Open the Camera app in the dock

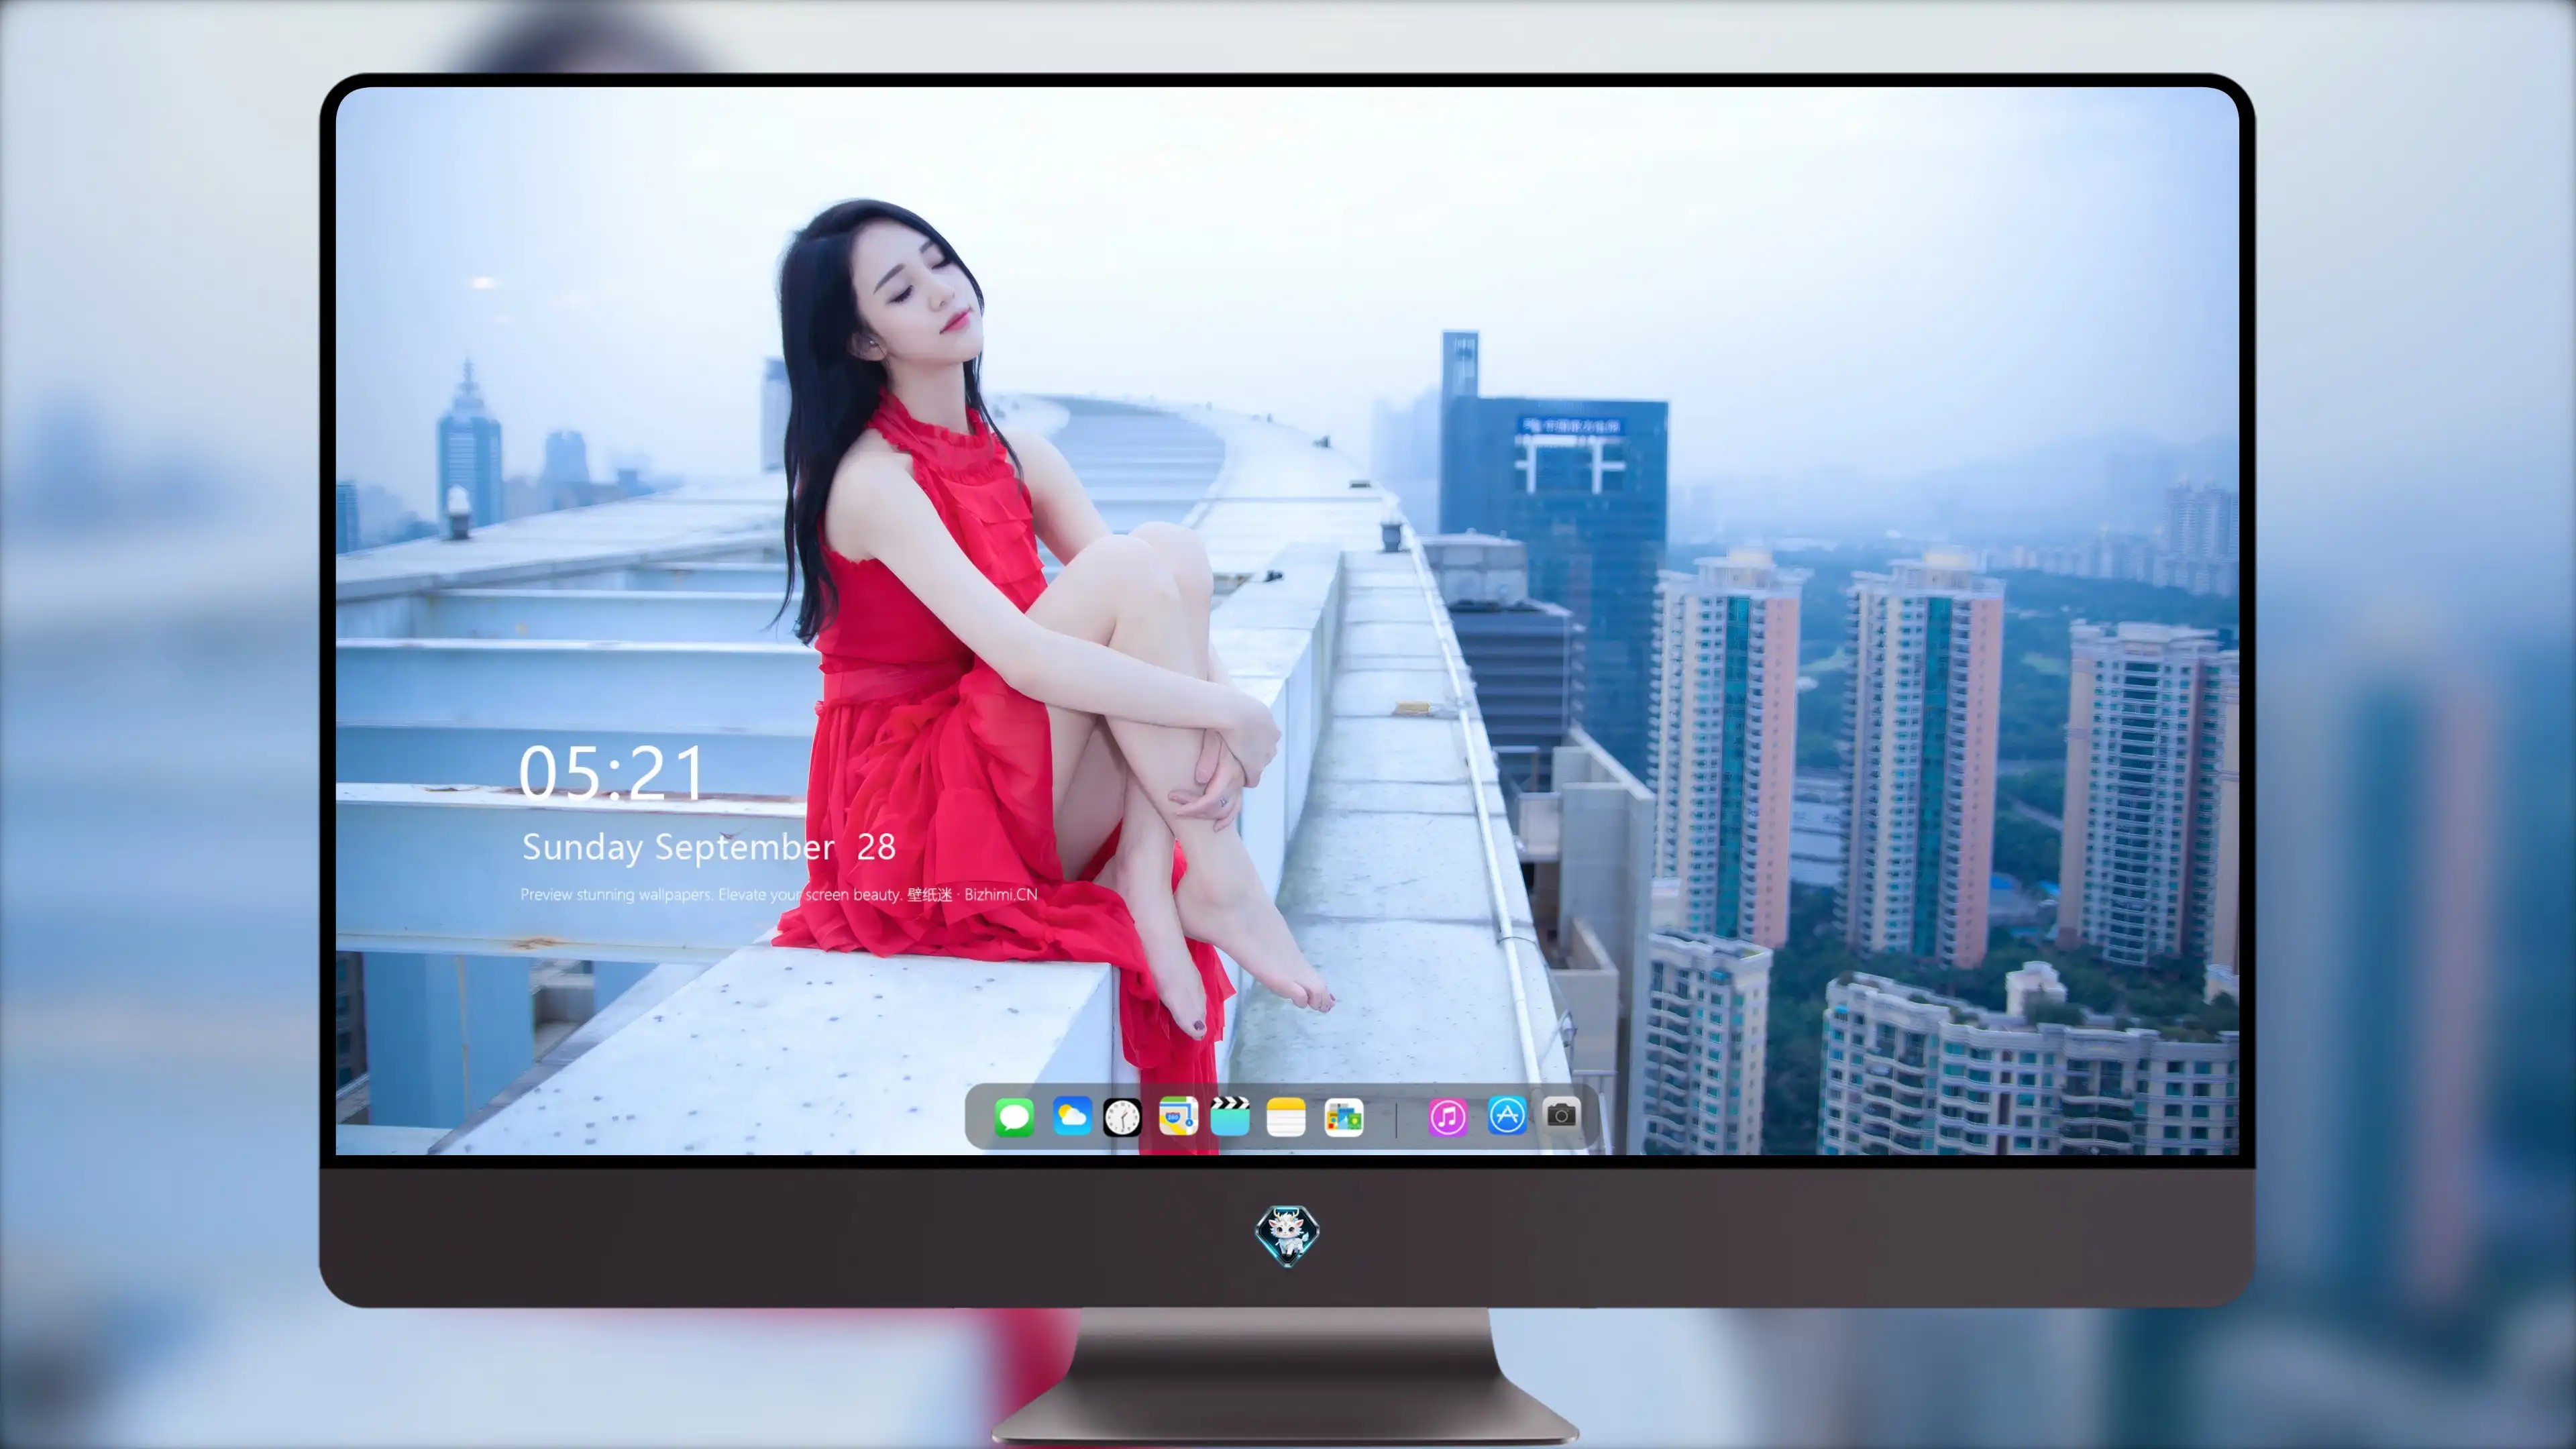pos(1561,1115)
